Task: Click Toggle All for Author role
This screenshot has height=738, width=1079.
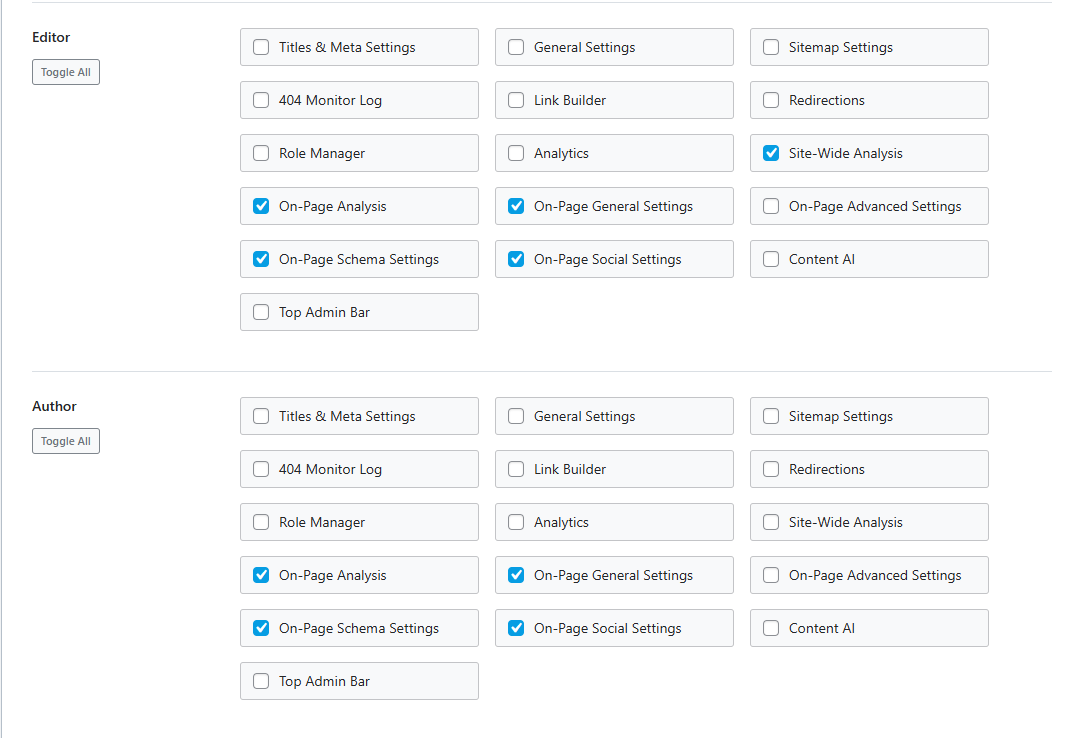Action: pos(66,441)
